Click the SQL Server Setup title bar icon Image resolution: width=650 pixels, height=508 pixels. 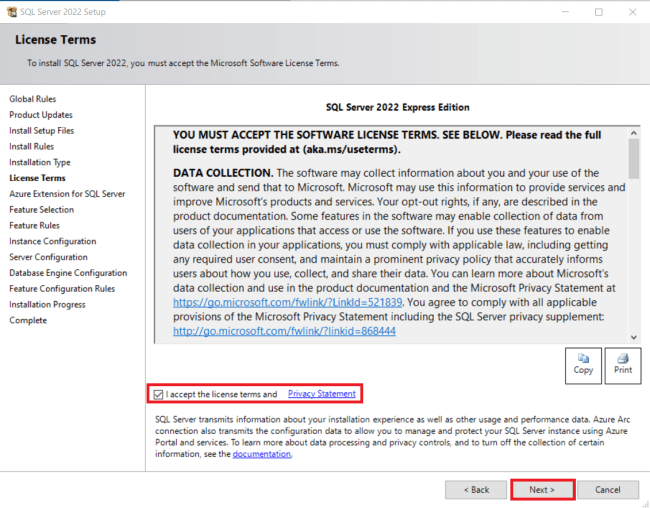point(12,12)
